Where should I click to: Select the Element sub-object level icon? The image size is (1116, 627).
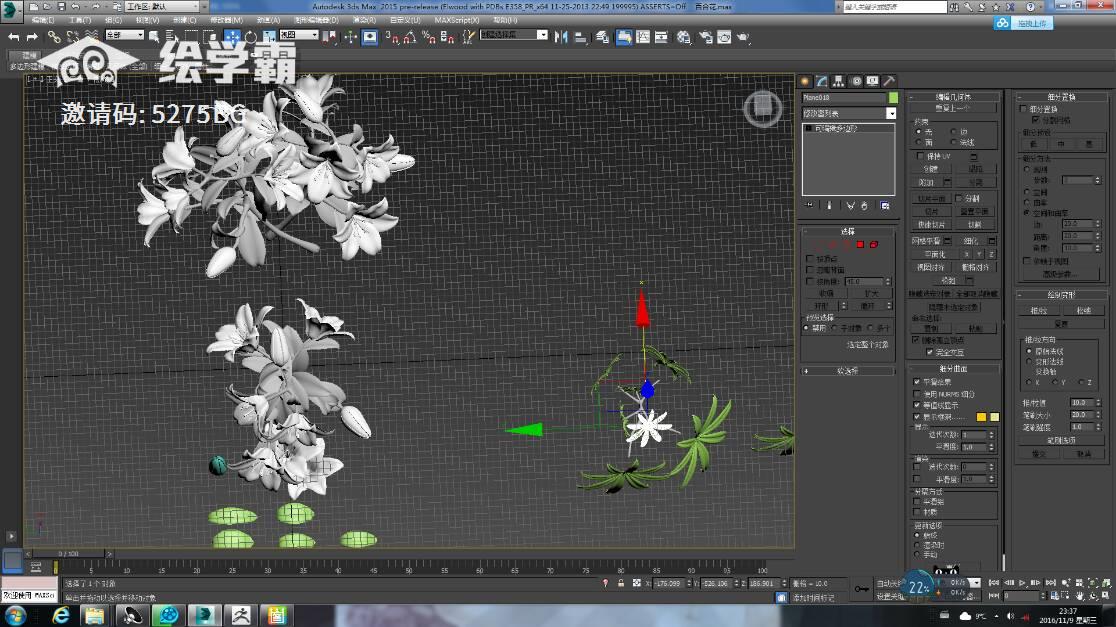(x=873, y=244)
